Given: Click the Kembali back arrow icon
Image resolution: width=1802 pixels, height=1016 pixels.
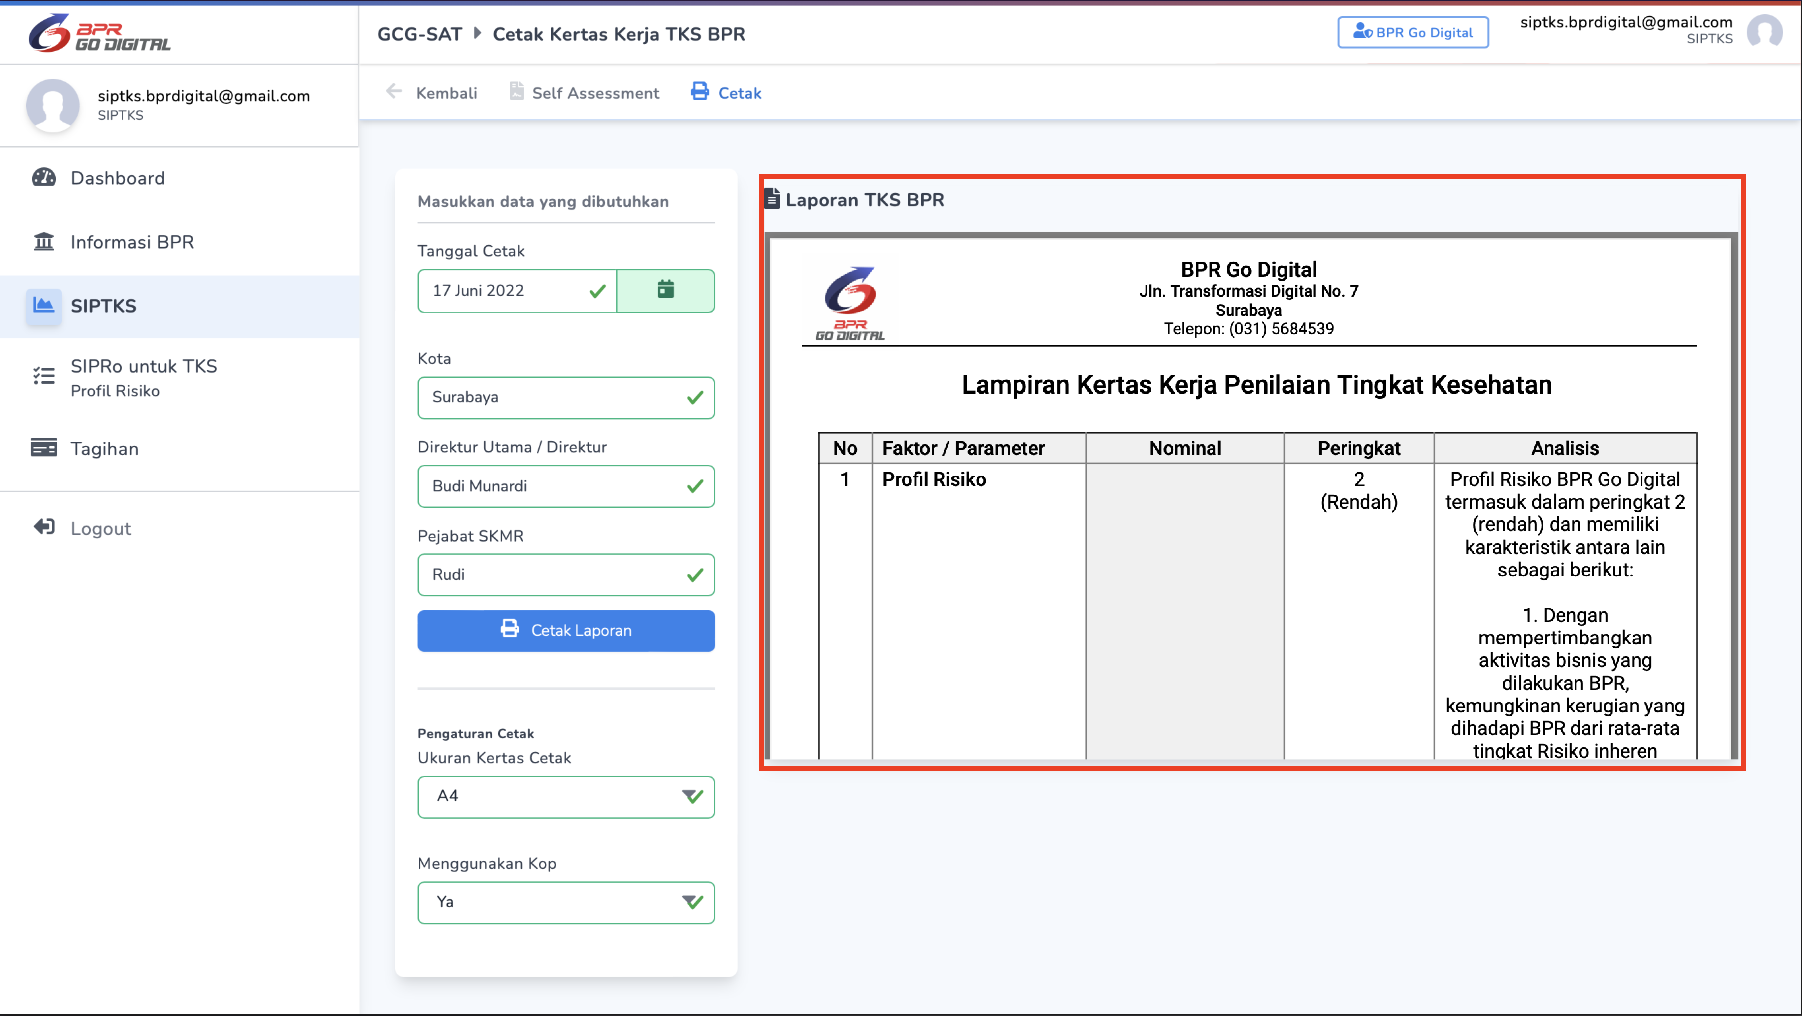Looking at the screenshot, I should pyautogui.click(x=394, y=91).
